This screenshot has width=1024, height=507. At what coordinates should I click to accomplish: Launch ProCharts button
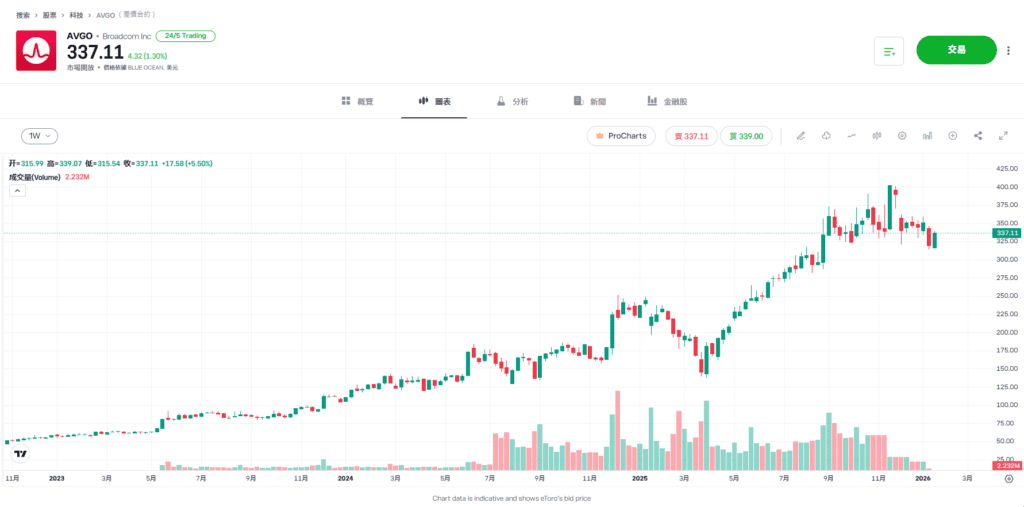click(621, 136)
